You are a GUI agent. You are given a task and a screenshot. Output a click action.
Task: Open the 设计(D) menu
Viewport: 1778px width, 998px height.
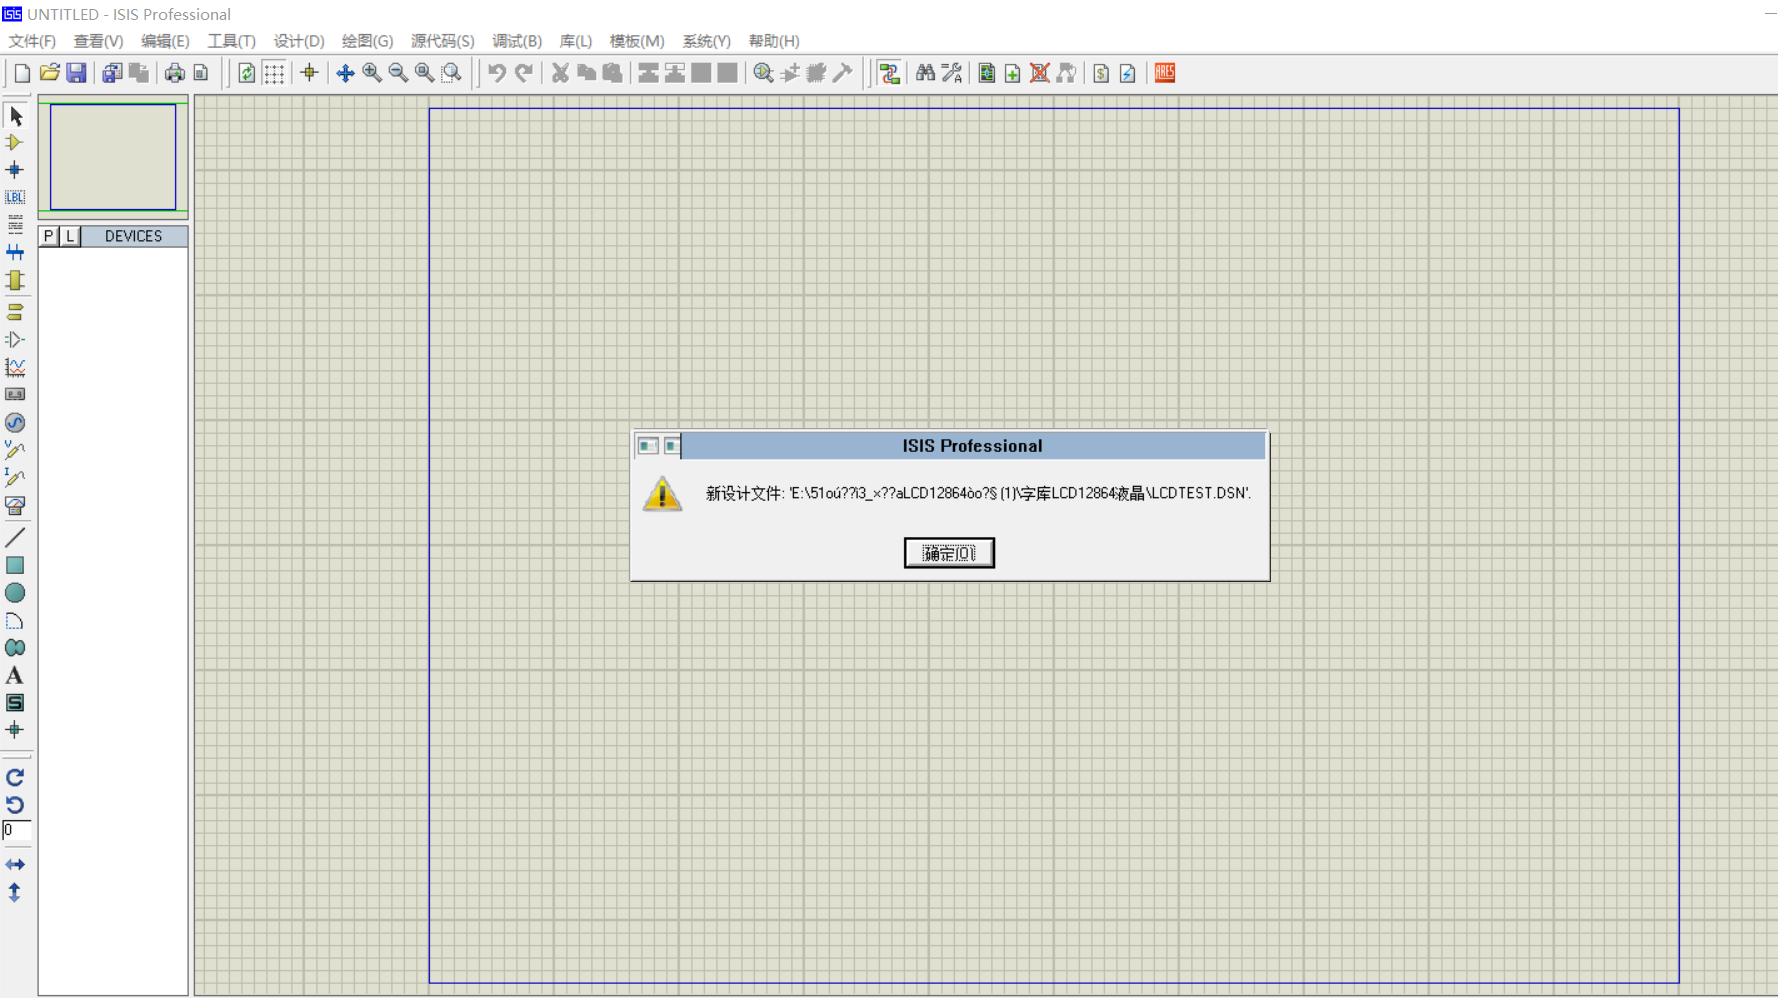[x=299, y=41]
